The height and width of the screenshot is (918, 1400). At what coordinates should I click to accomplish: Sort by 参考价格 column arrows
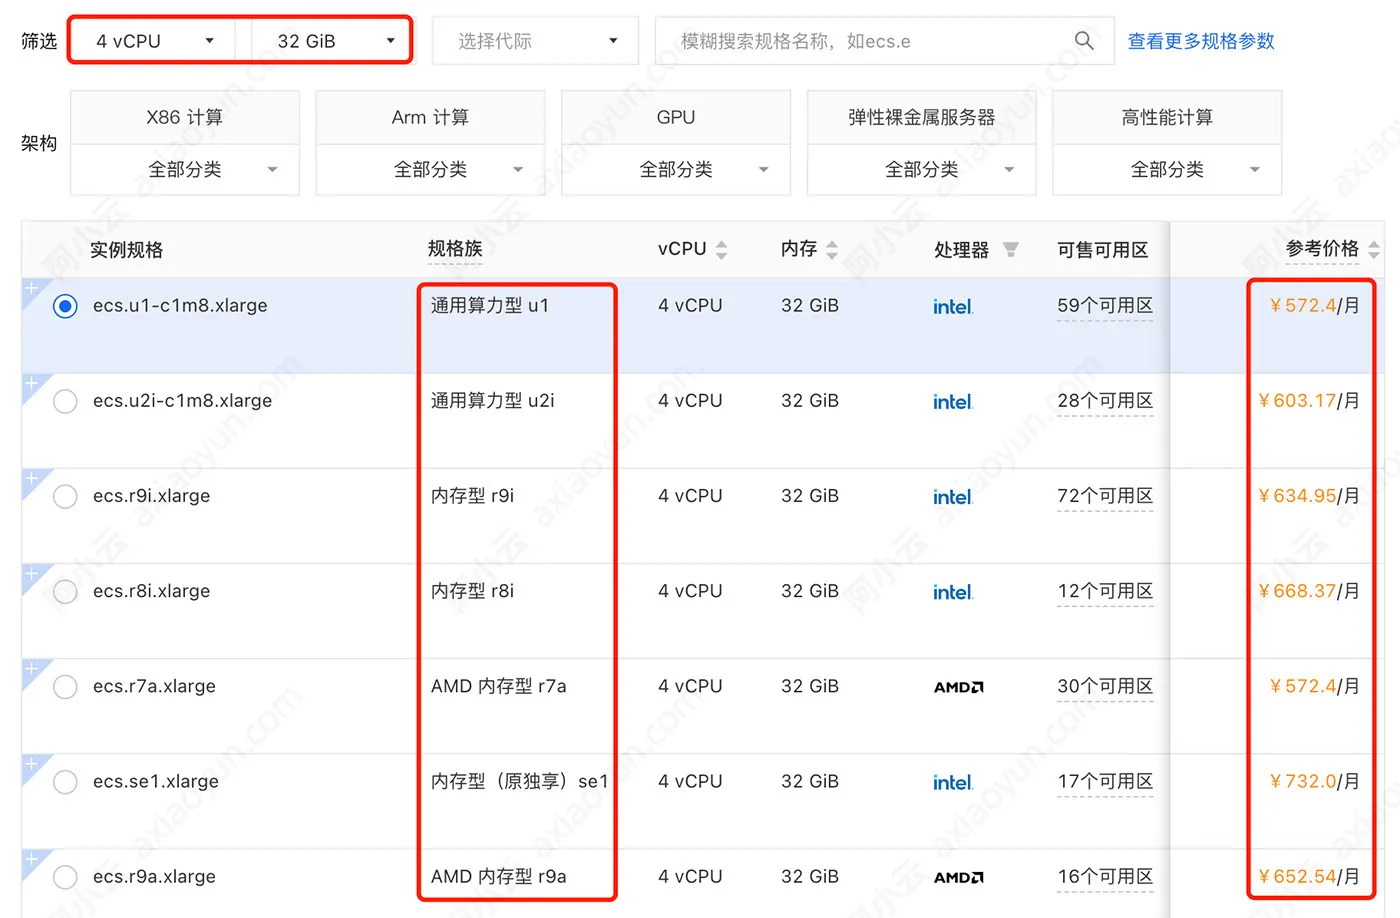tap(1374, 250)
